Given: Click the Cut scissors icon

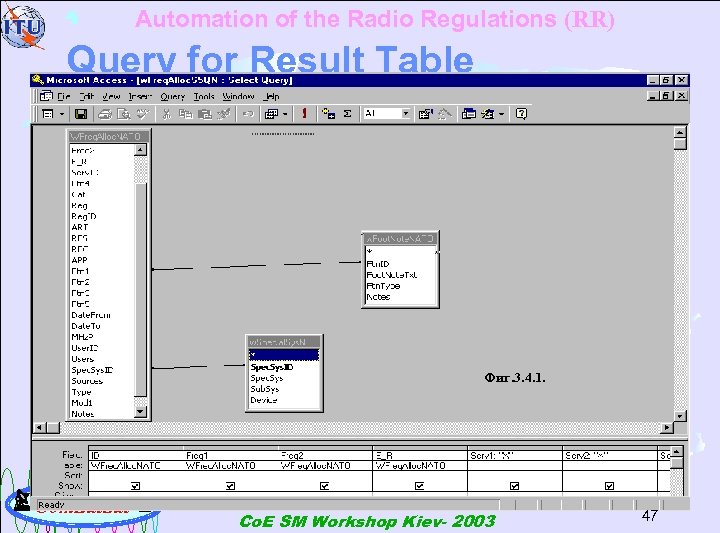Looking at the screenshot, I should [167, 113].
